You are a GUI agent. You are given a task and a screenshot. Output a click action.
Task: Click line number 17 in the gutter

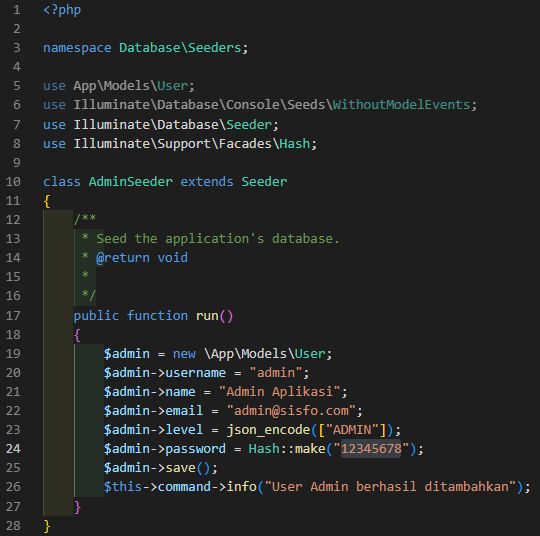[x=13, y=316]
